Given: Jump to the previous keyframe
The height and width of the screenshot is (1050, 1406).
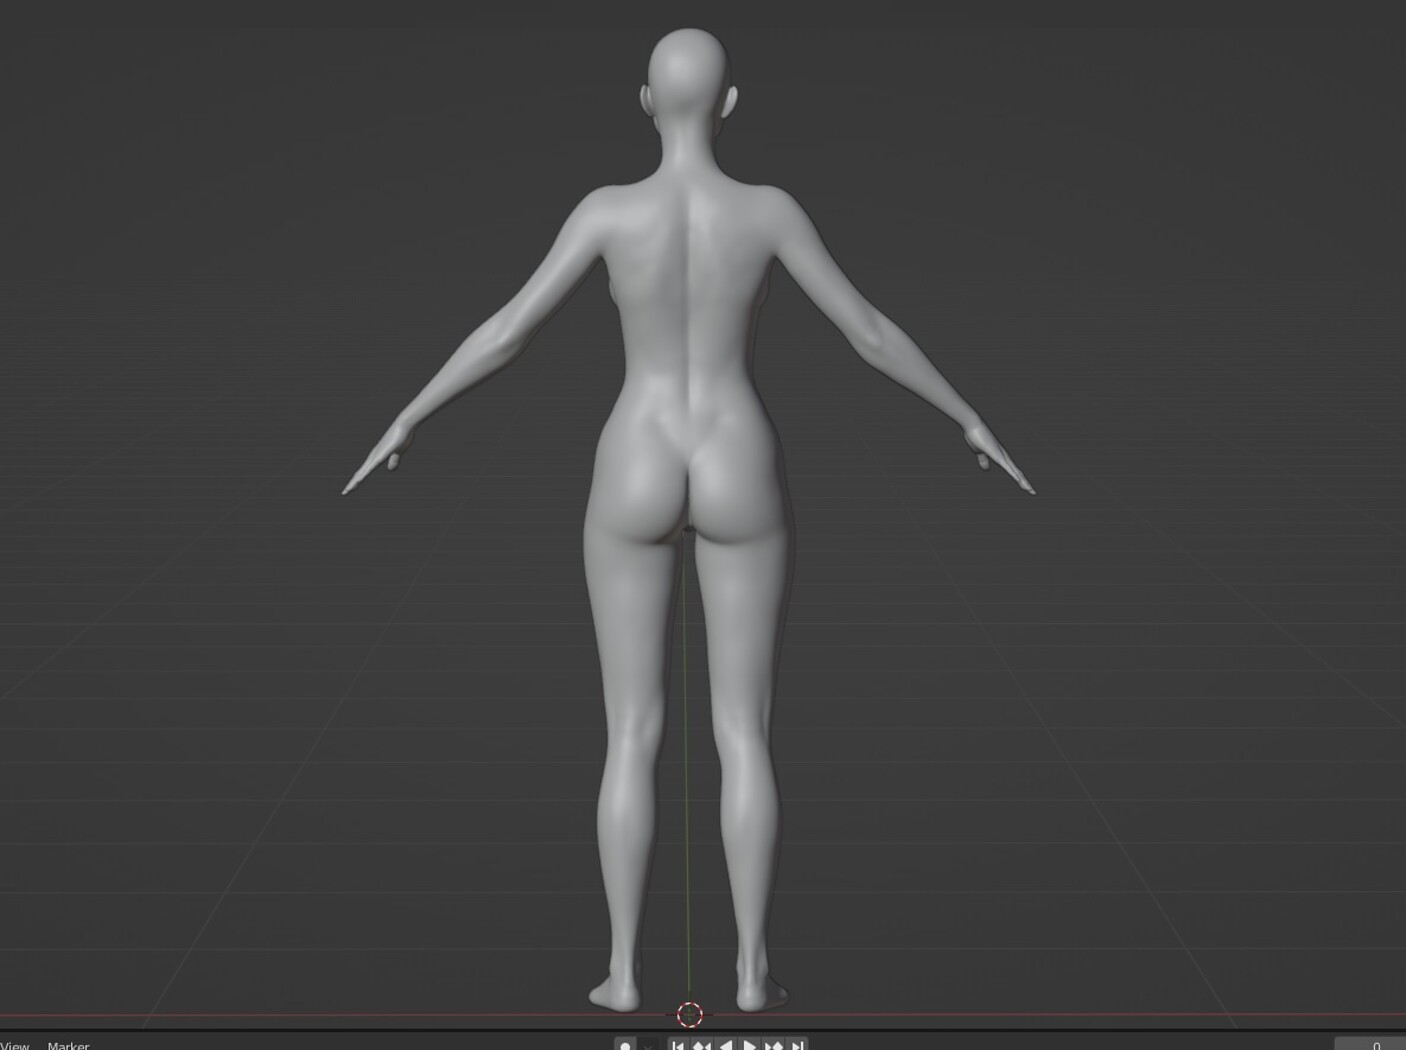Looking at the screenshot, I should pyautogui.click(x=701, y=1045).
